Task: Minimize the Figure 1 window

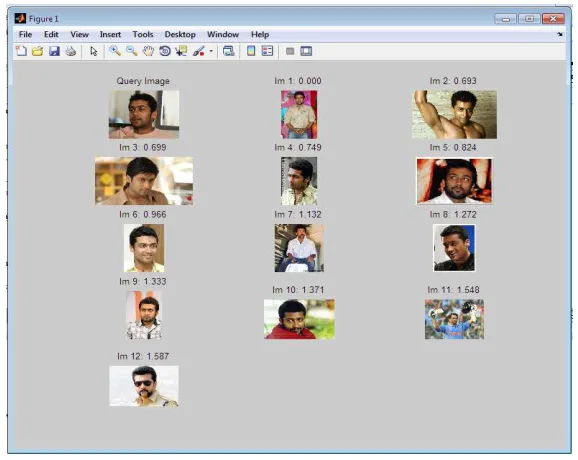Action: point(506,18)
